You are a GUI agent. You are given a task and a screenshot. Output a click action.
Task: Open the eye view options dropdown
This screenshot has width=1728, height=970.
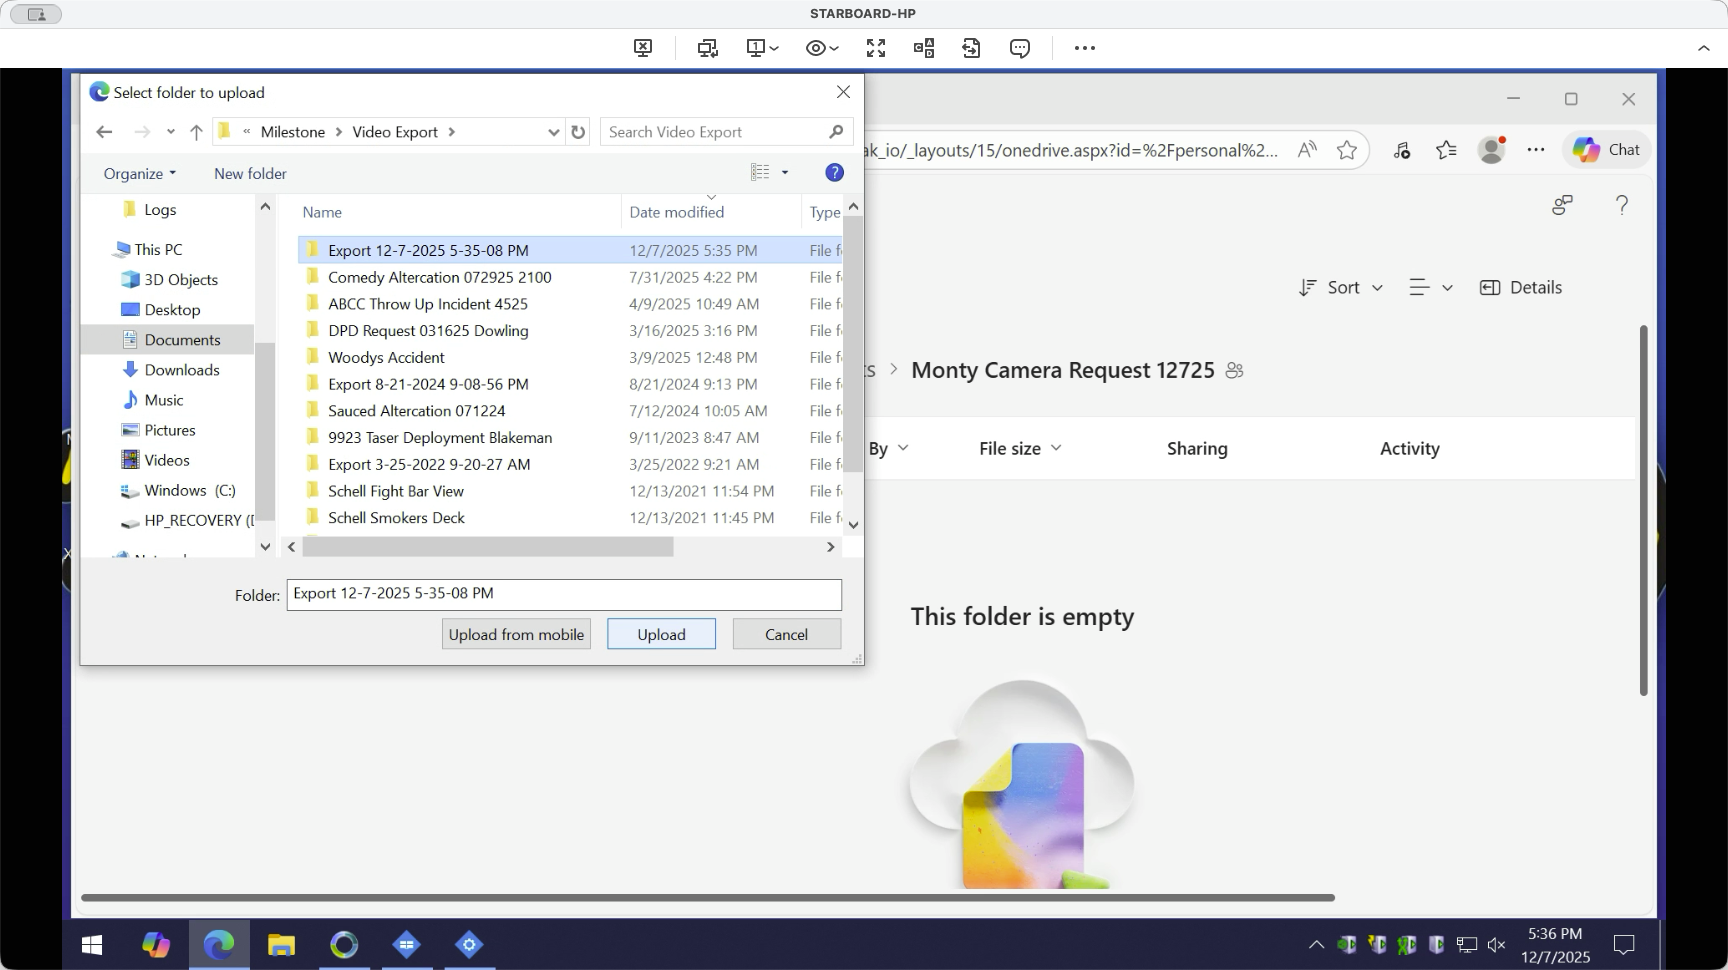click(822, 48)
